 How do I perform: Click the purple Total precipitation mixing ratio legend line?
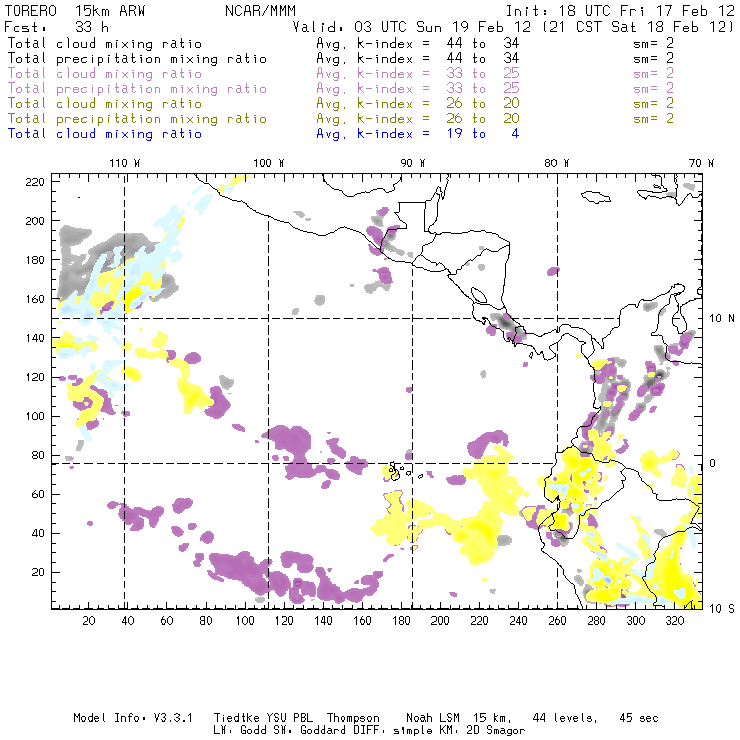click(x=137, y=89)
